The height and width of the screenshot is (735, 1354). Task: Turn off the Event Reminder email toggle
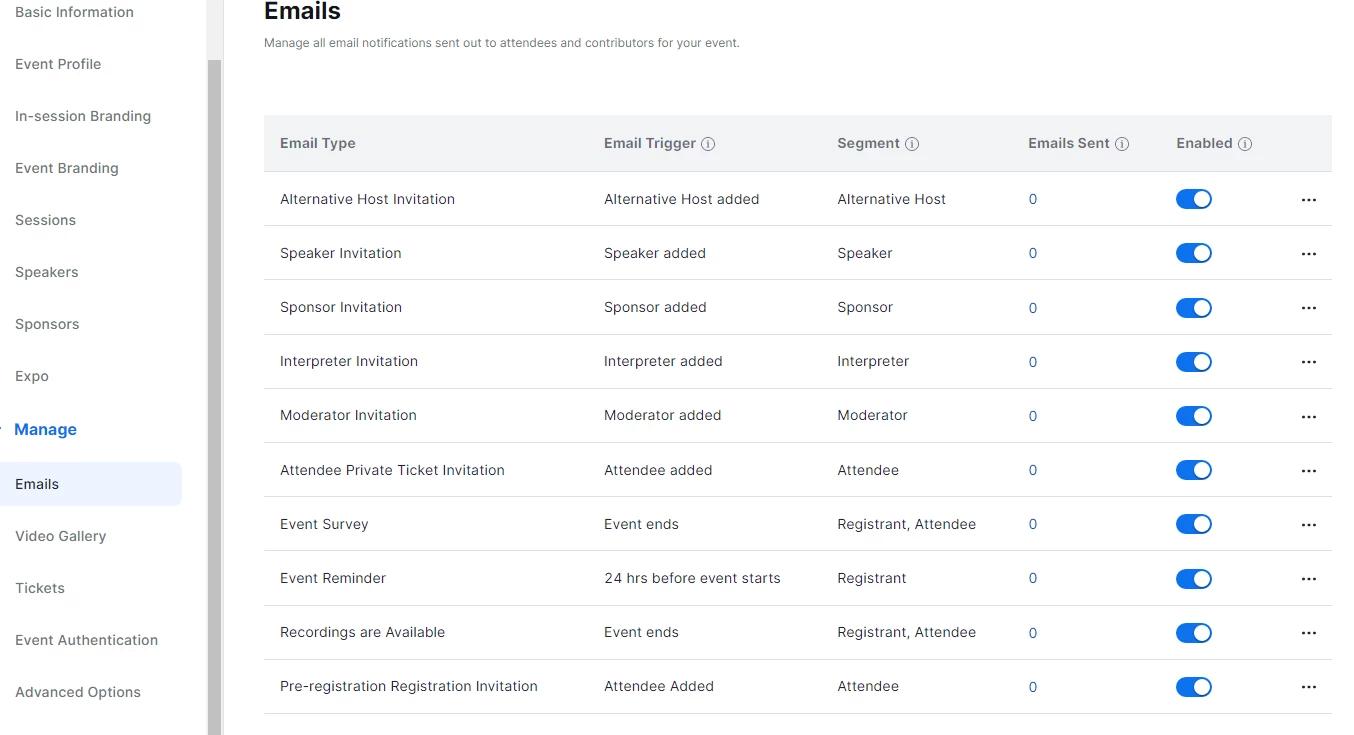tap(1194, 579)
